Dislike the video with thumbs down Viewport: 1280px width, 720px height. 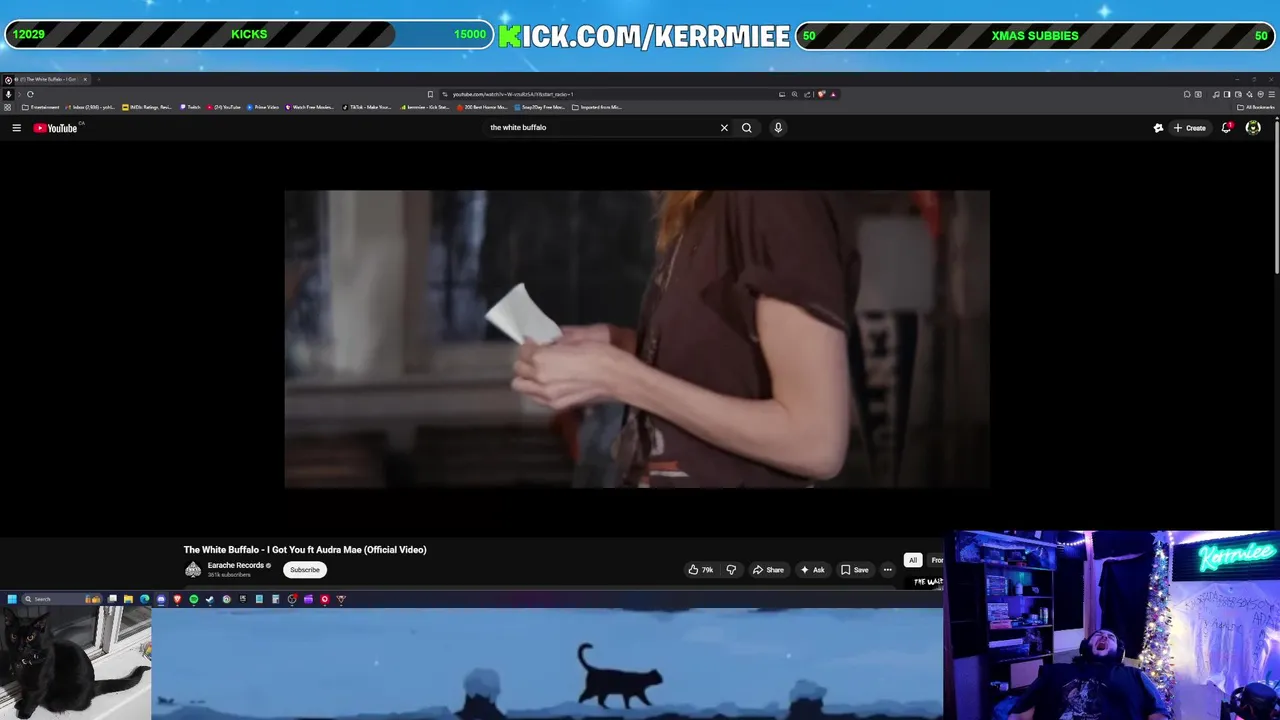pyautogui.click(x=731, y=570)
